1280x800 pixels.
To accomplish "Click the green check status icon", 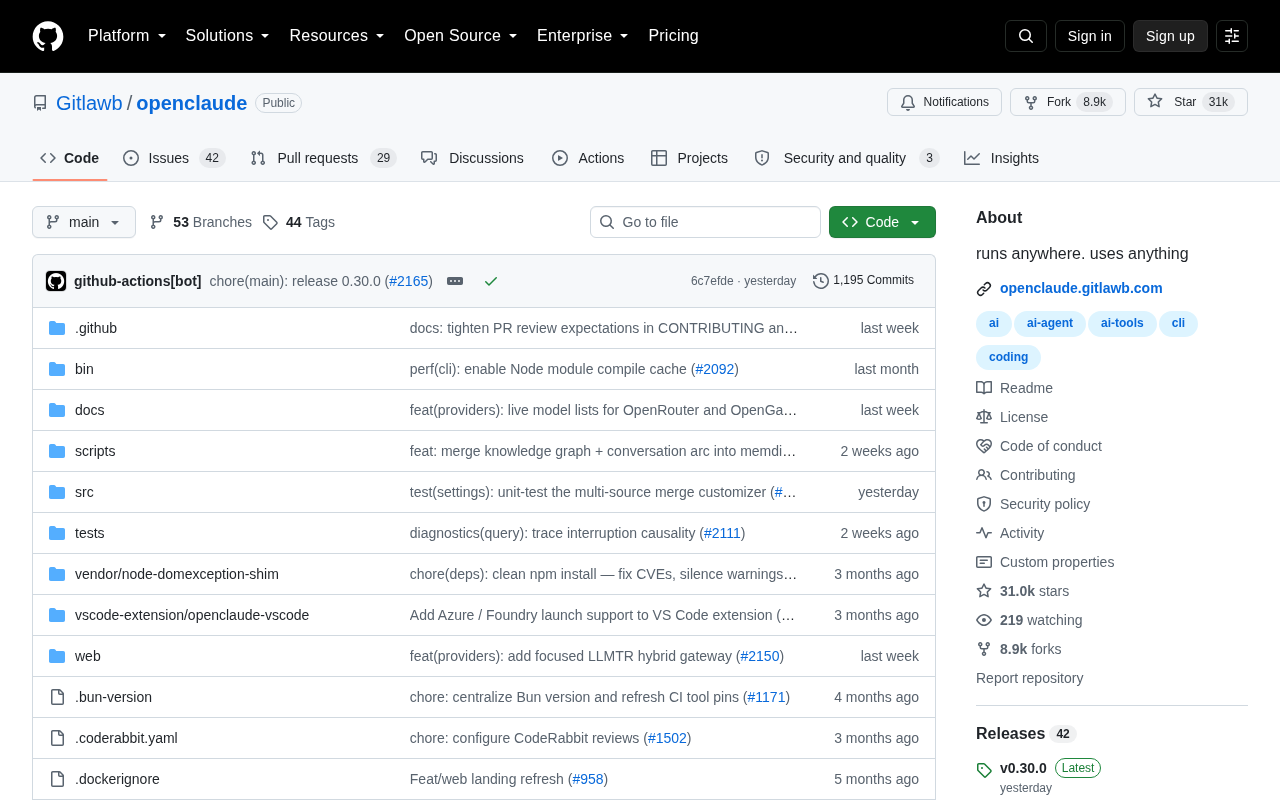I will pos(491,281).
